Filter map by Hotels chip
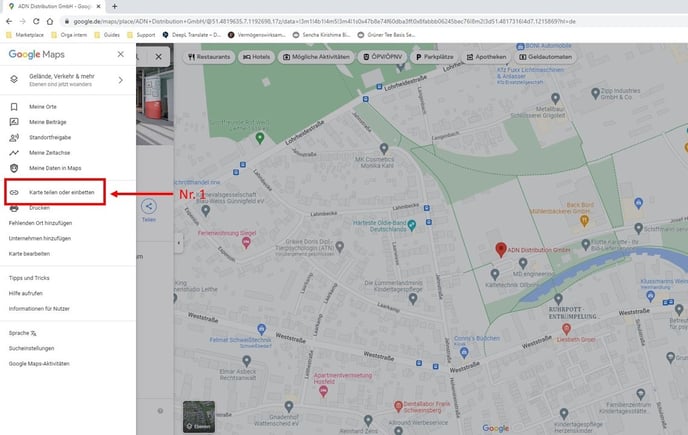Image resolution: width=688 pixels, height=435 pixels. point(257,57)
